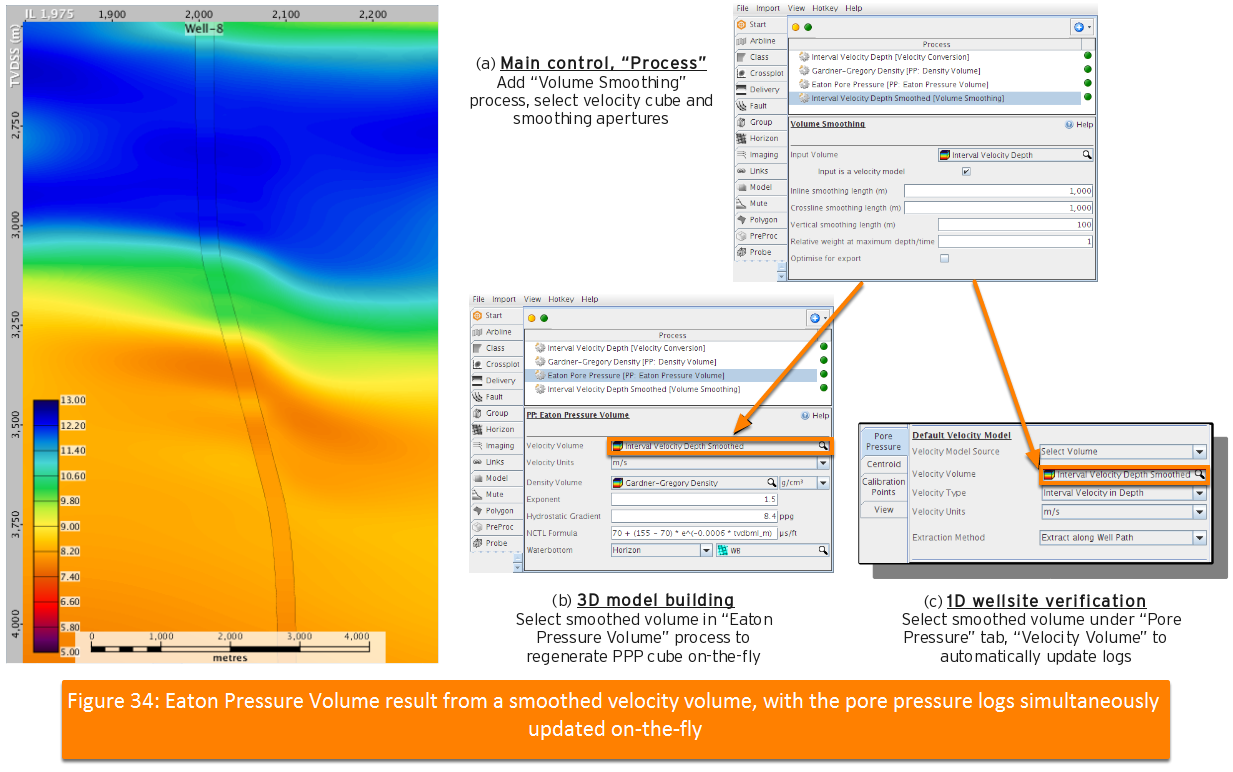Click magnifier icon in Gardner-Gregory Density volume field
The height and width of the screenshot is (772, 1233).
tap(772, 483)
